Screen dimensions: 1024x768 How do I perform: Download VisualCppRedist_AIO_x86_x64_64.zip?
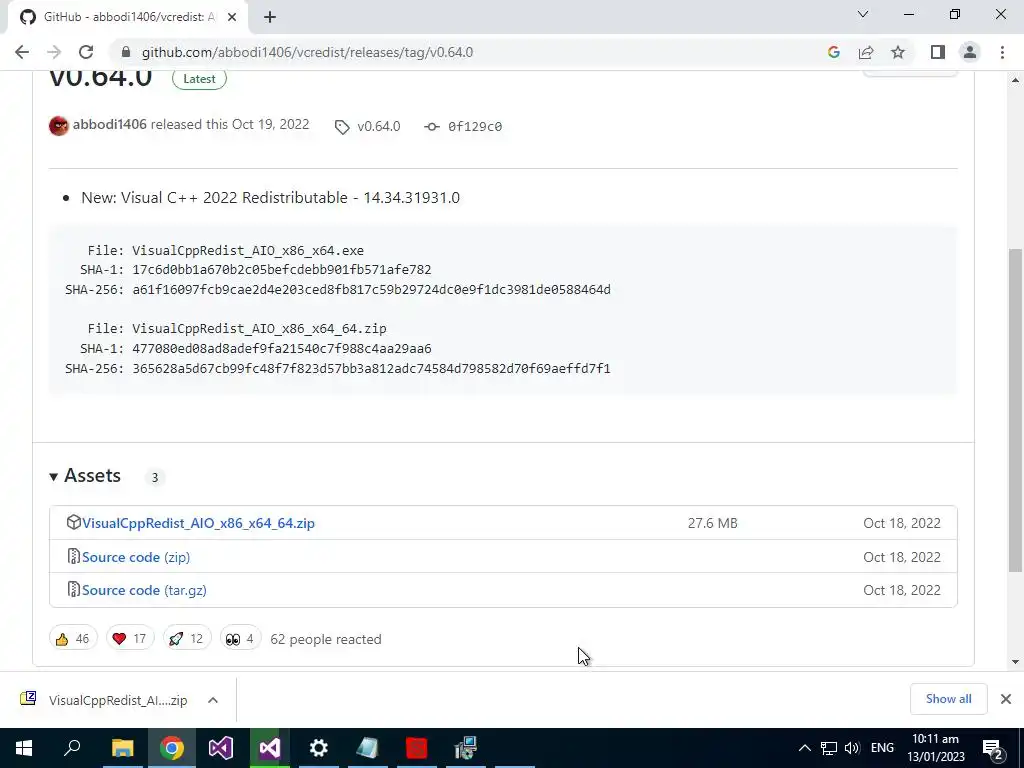199,523
